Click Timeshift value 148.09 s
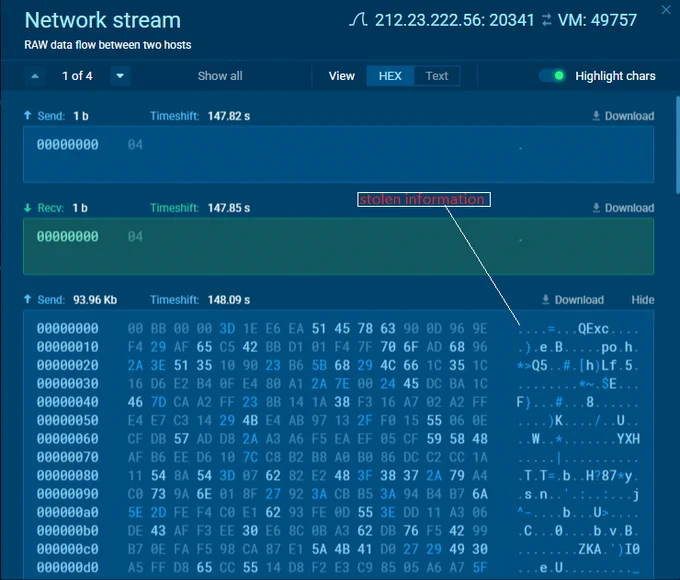Screen dimensions: 680x580 (229, 300)
